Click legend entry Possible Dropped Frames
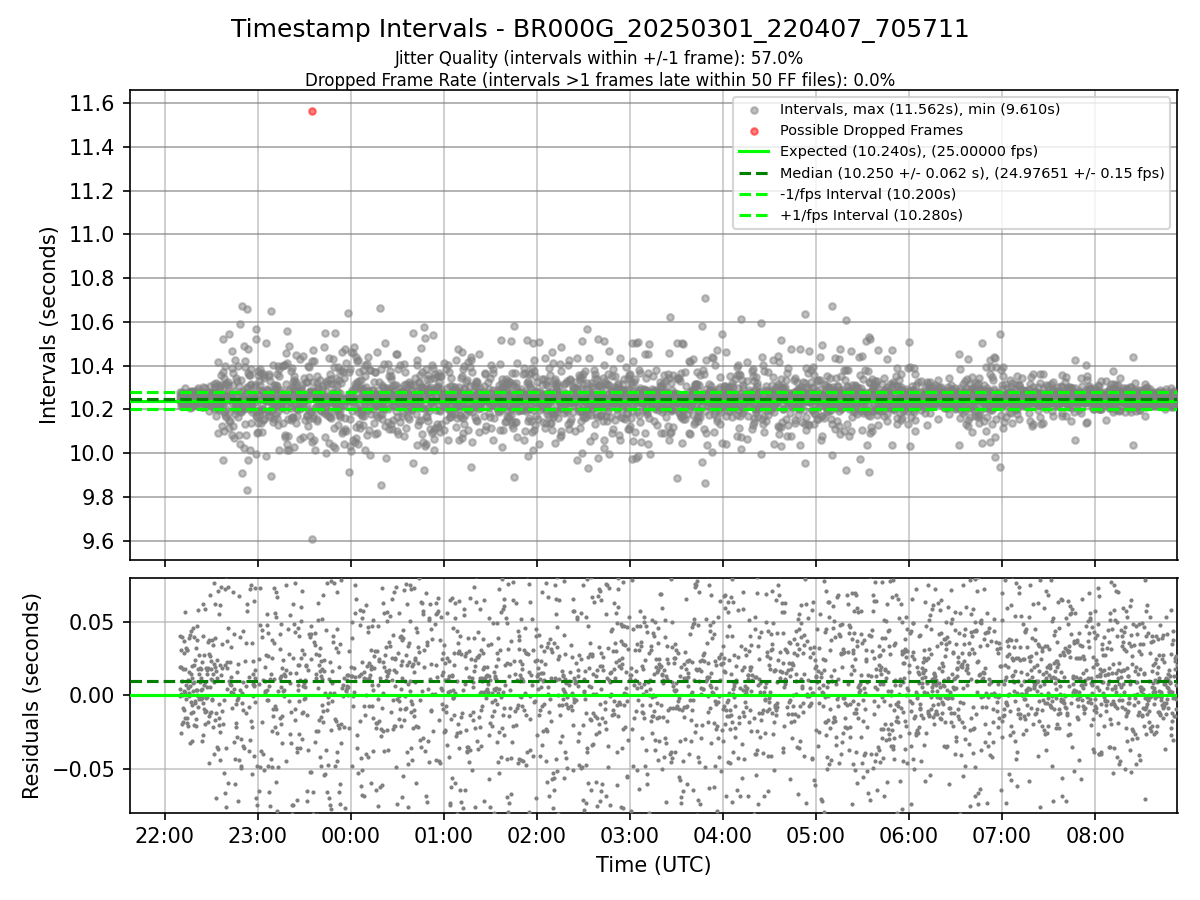Image resolution: width=1200 pixels, height=900 pixels. (871, 130)
